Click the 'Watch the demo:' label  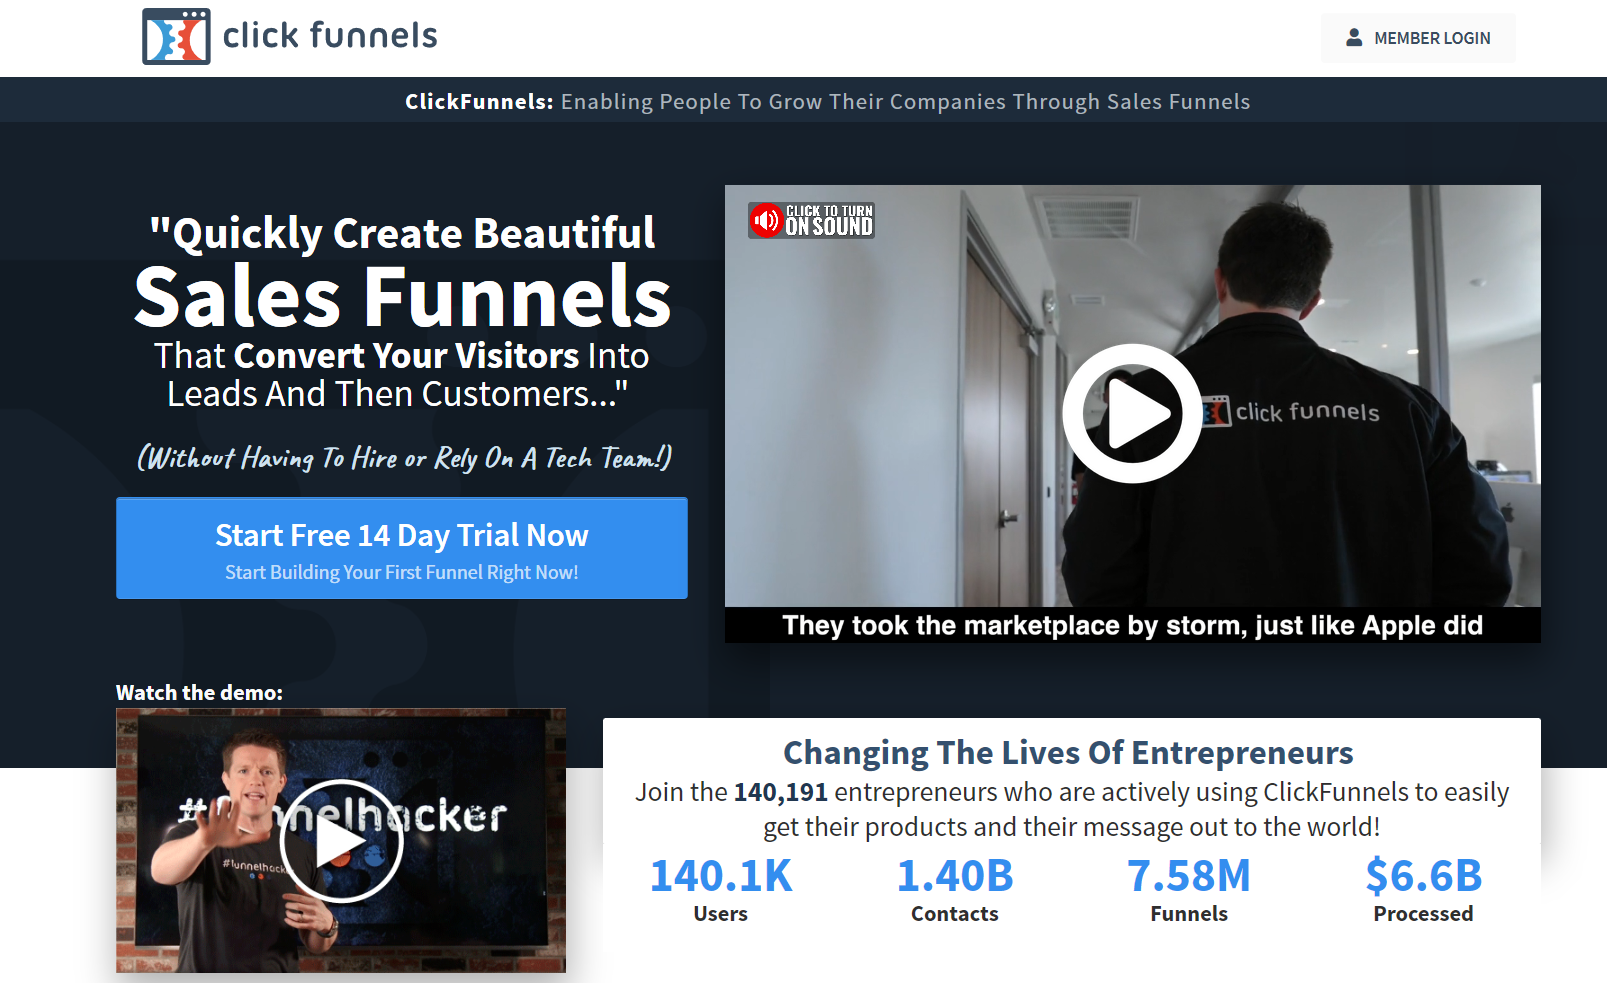click(199, 692)
